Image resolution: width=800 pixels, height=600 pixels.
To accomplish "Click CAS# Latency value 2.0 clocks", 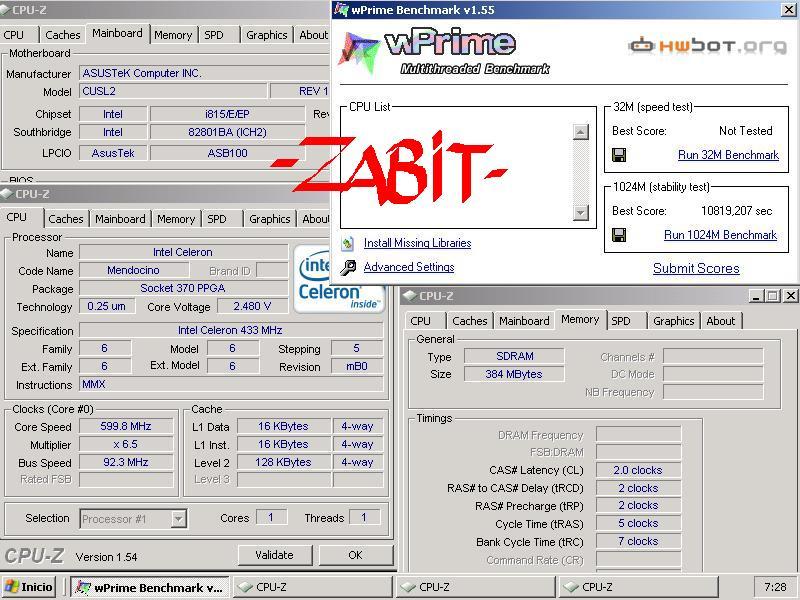I will click(638, 470).
